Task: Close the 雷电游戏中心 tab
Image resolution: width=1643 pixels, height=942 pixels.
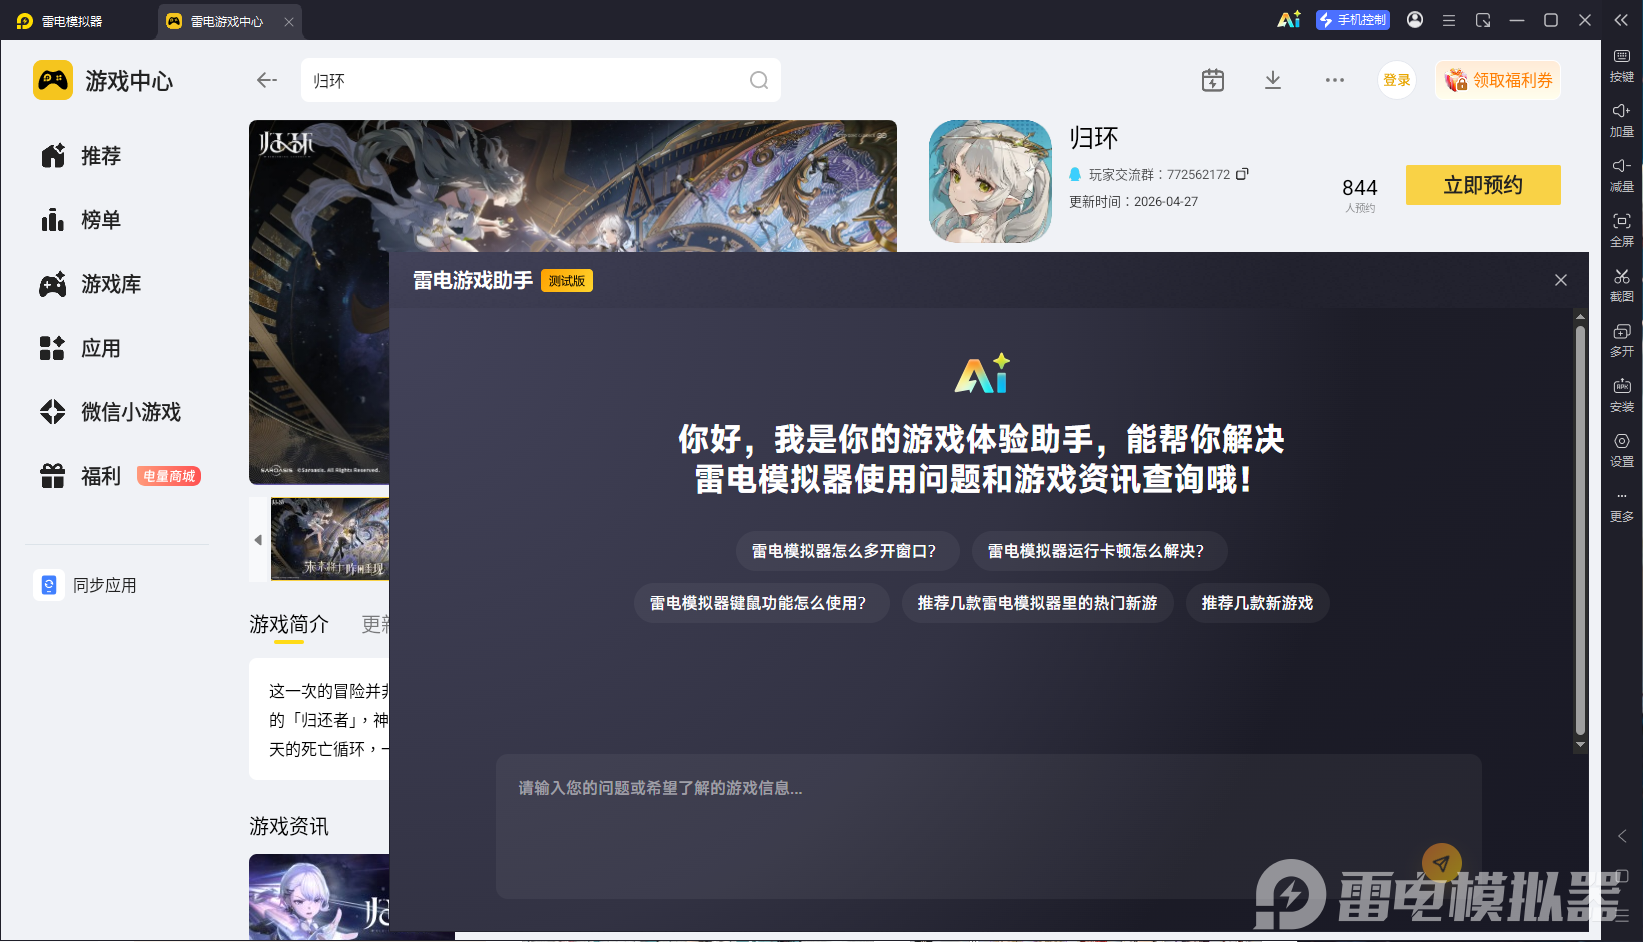Action: click(x=289, y=21)
